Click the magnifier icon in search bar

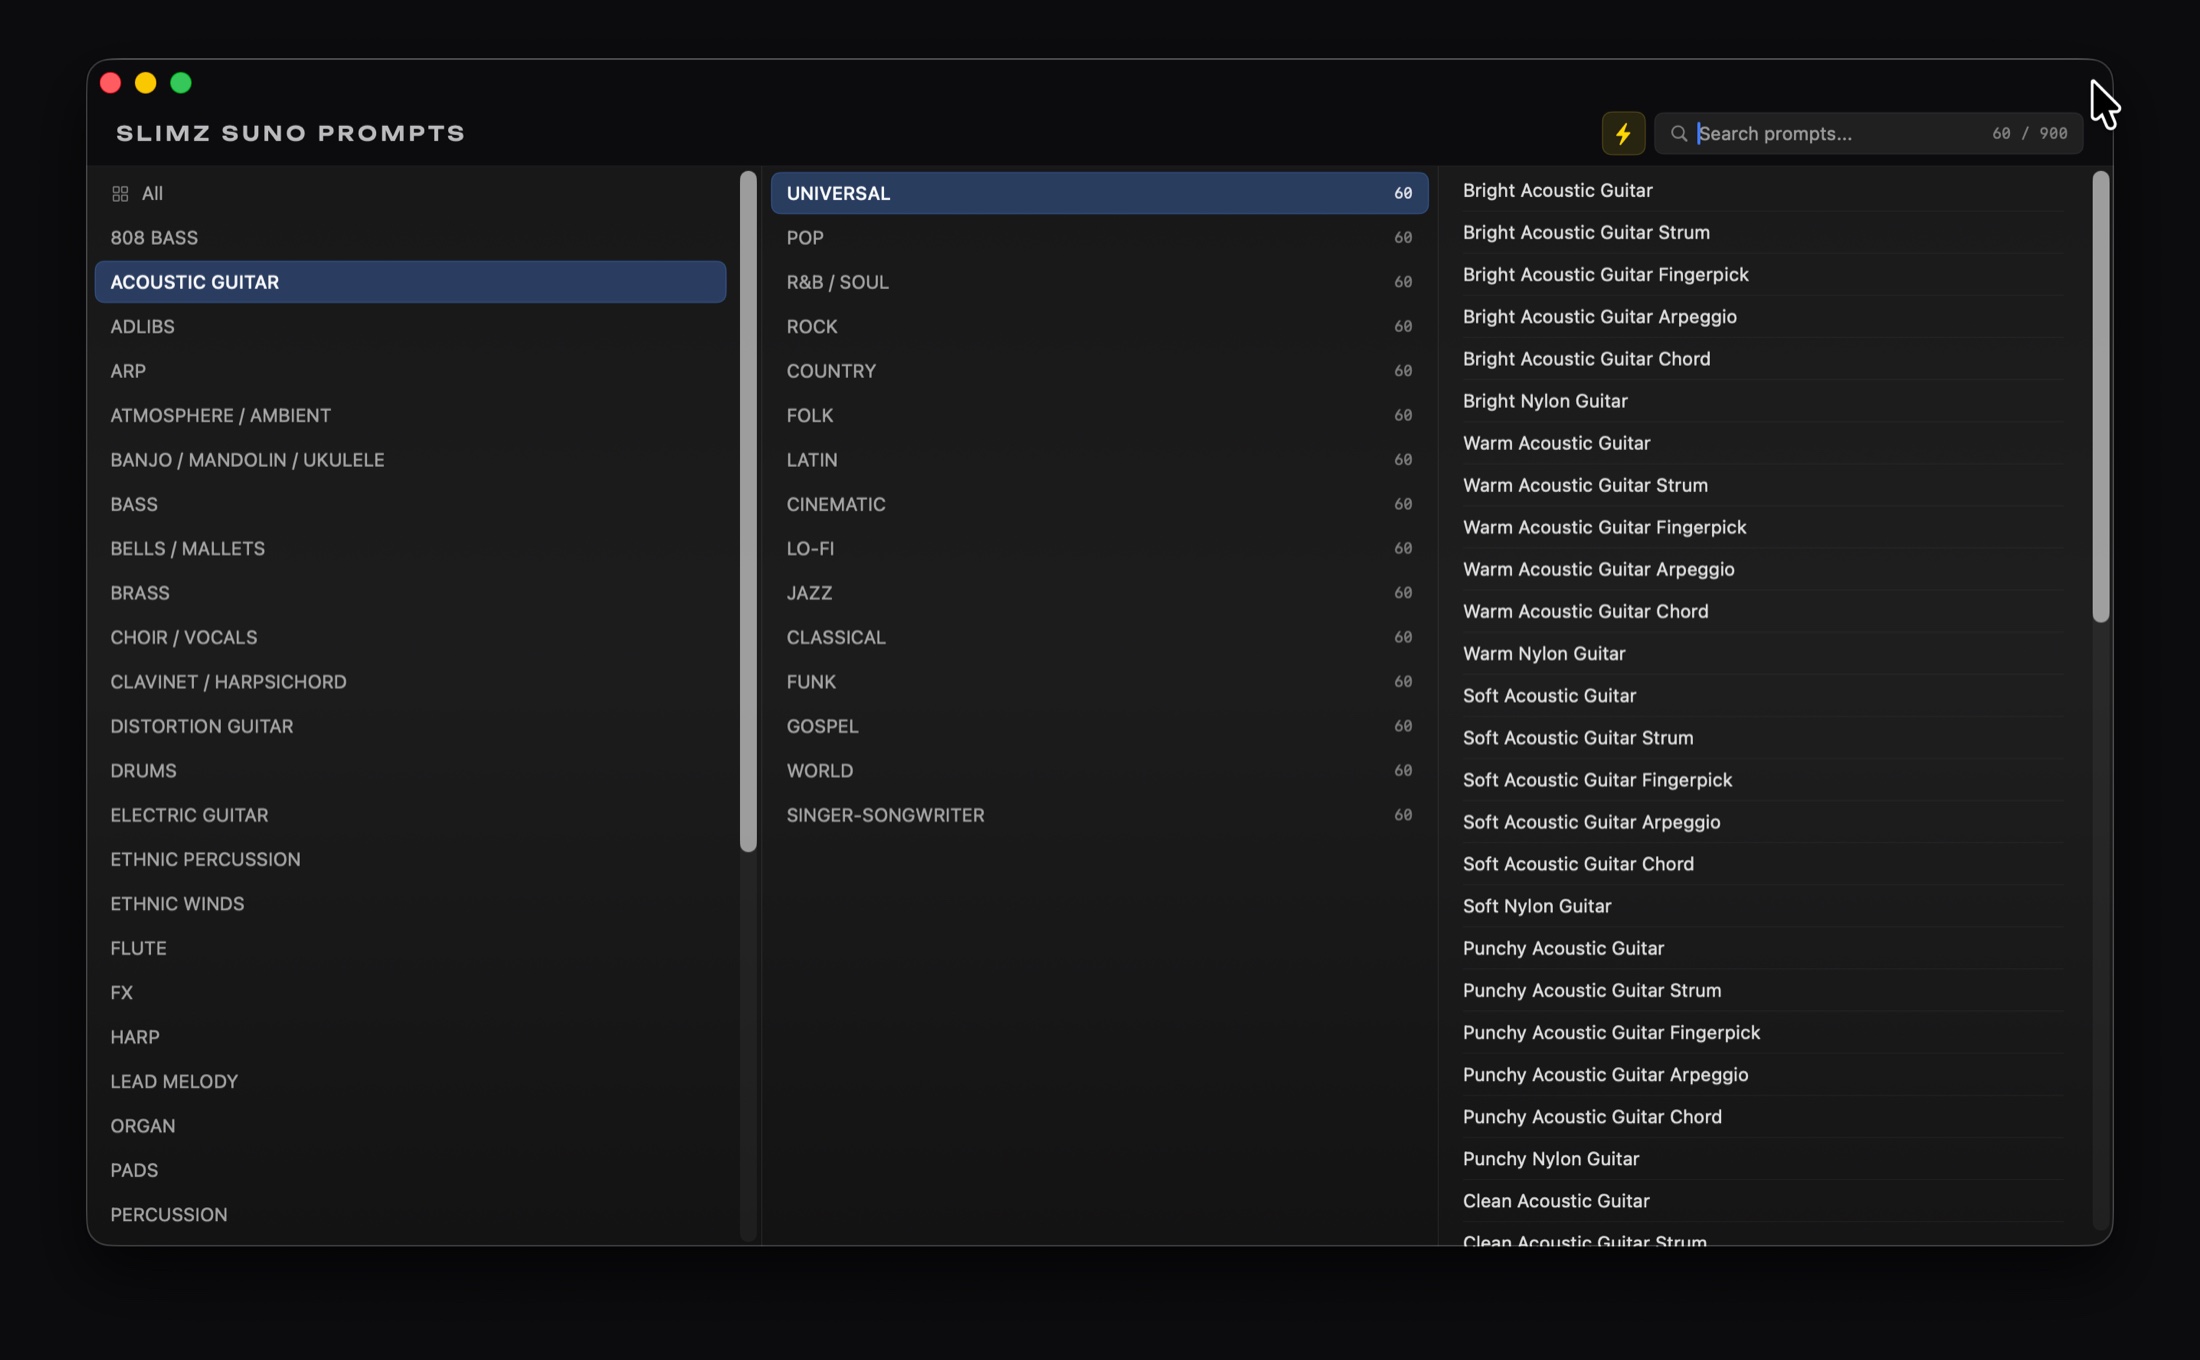pos(1679,133)
